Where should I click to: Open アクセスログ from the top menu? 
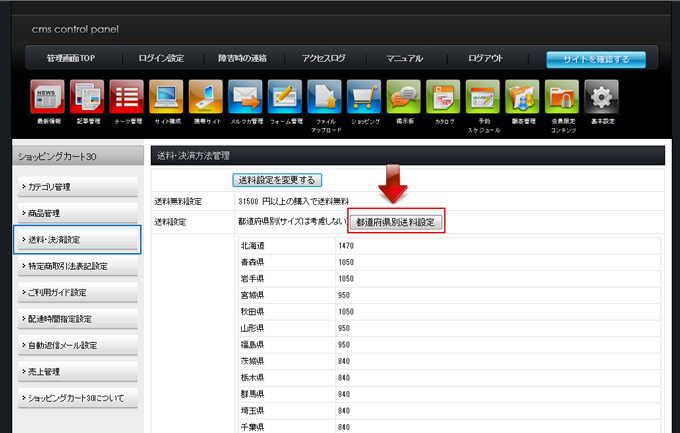pos(325,59)
